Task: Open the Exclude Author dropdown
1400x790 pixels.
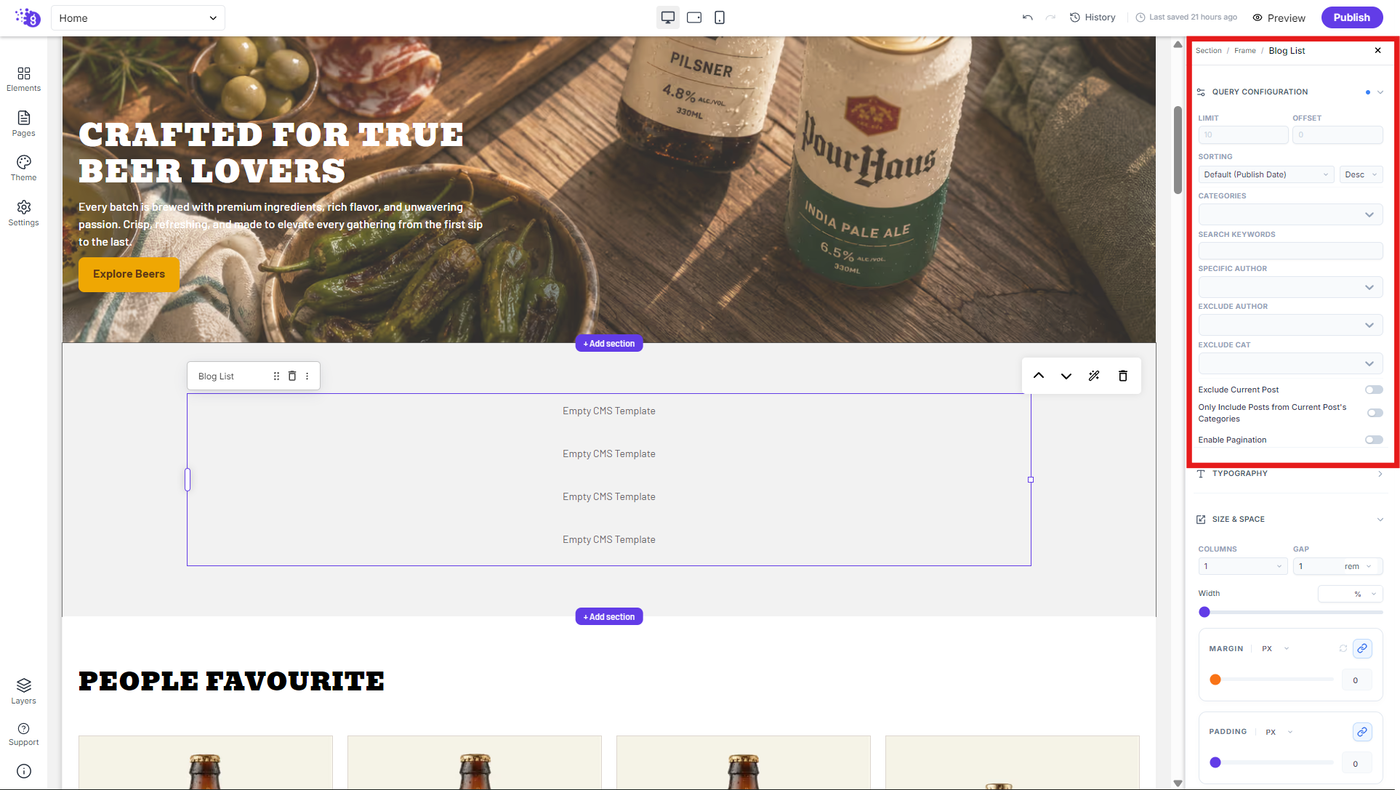Action: [x=1290, y=325]
